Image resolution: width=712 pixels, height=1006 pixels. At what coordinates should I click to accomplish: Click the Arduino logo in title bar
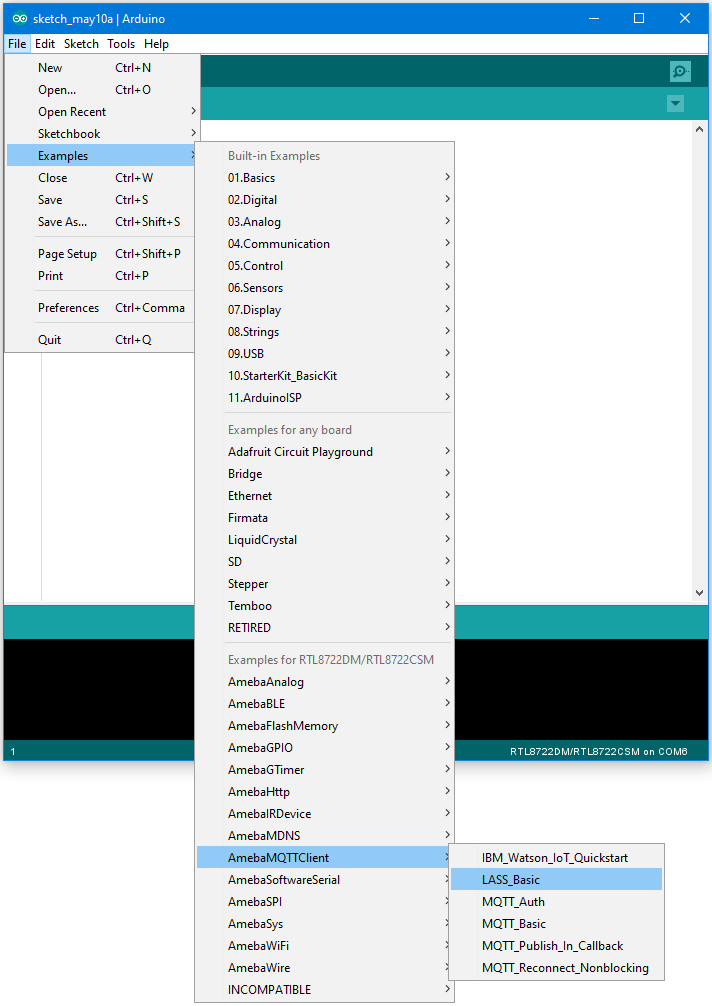20,19
